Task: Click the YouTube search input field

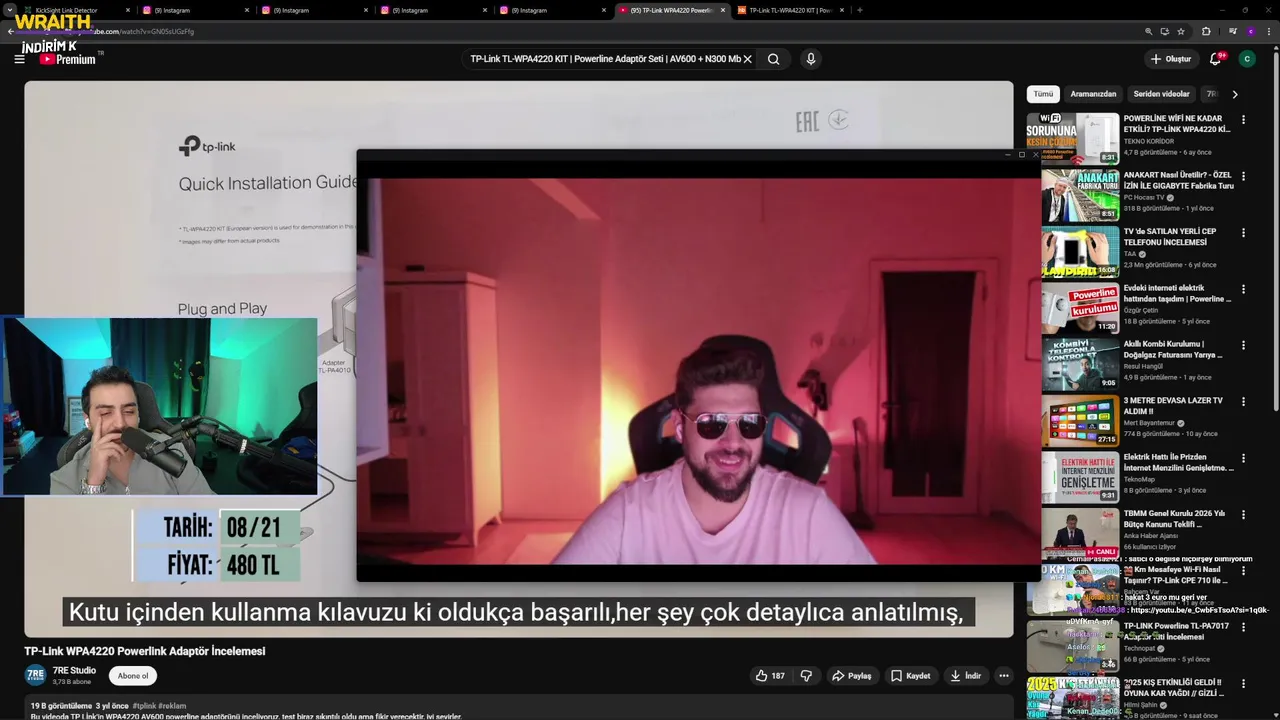Action: click(606, 59)
